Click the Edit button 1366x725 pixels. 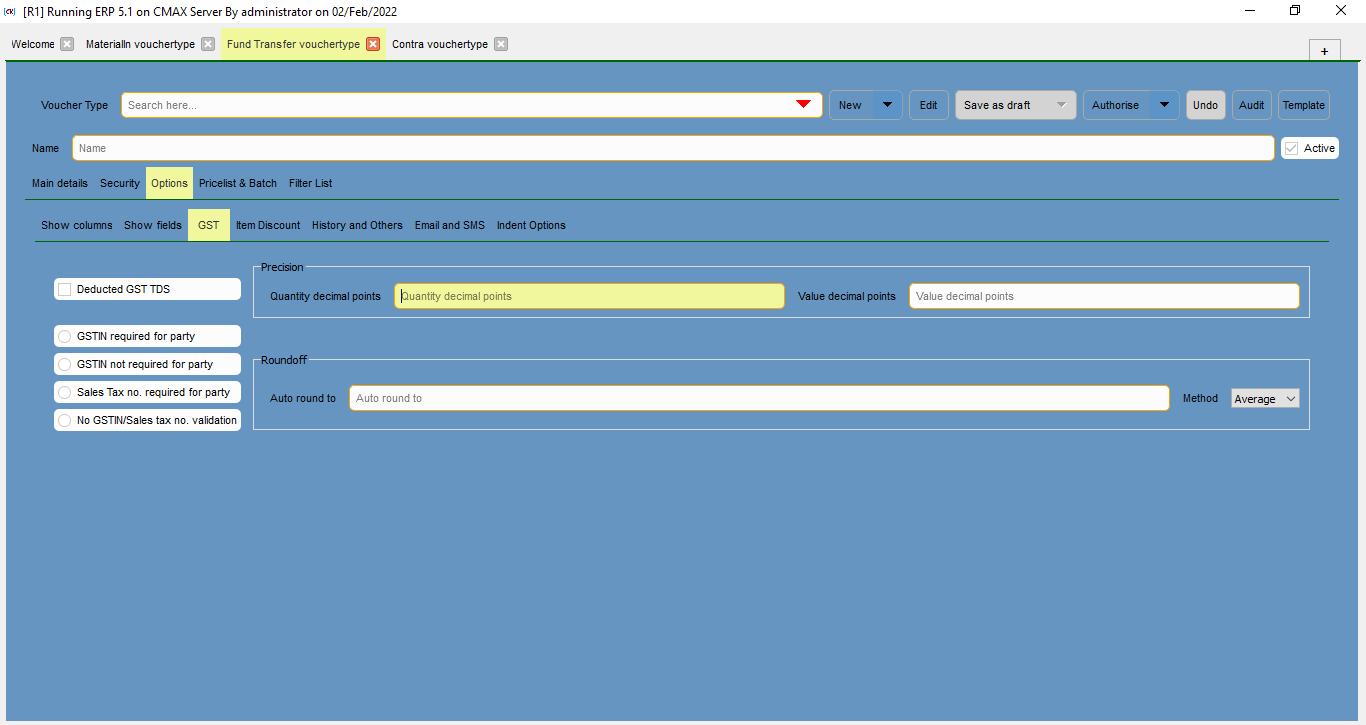coord(929,105)
